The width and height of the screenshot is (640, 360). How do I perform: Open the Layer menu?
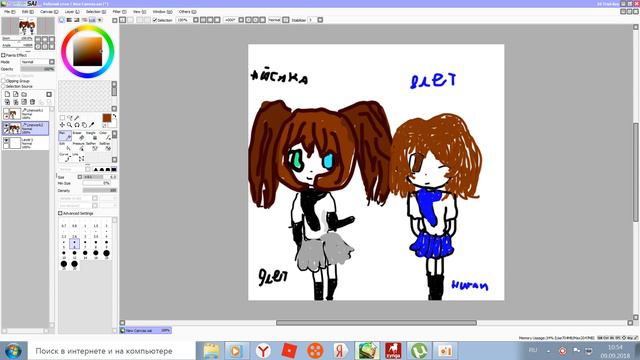click(x=72, y=11)
